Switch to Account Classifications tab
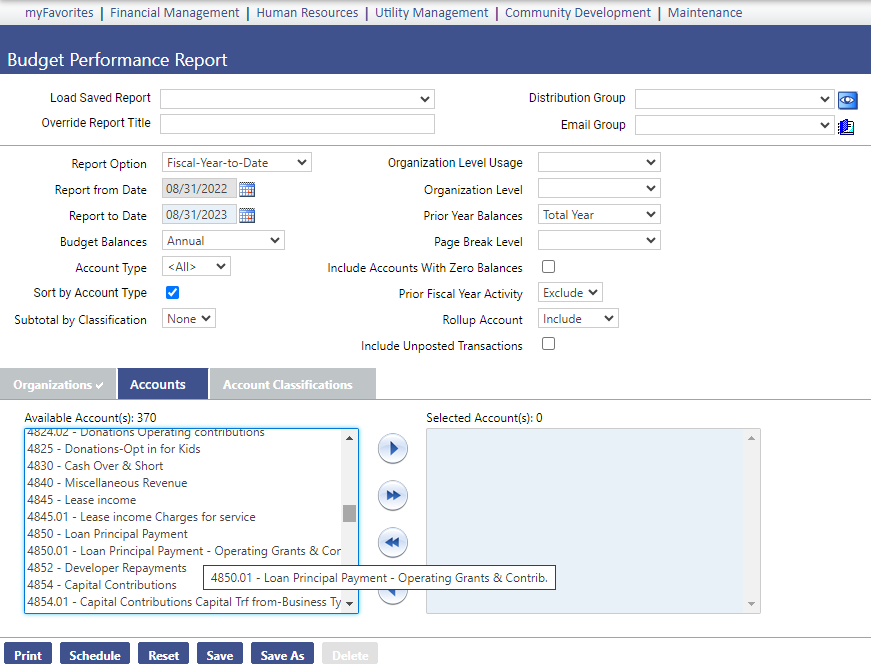The height and width of the screenshot is (669, 871). click(293, 384)
